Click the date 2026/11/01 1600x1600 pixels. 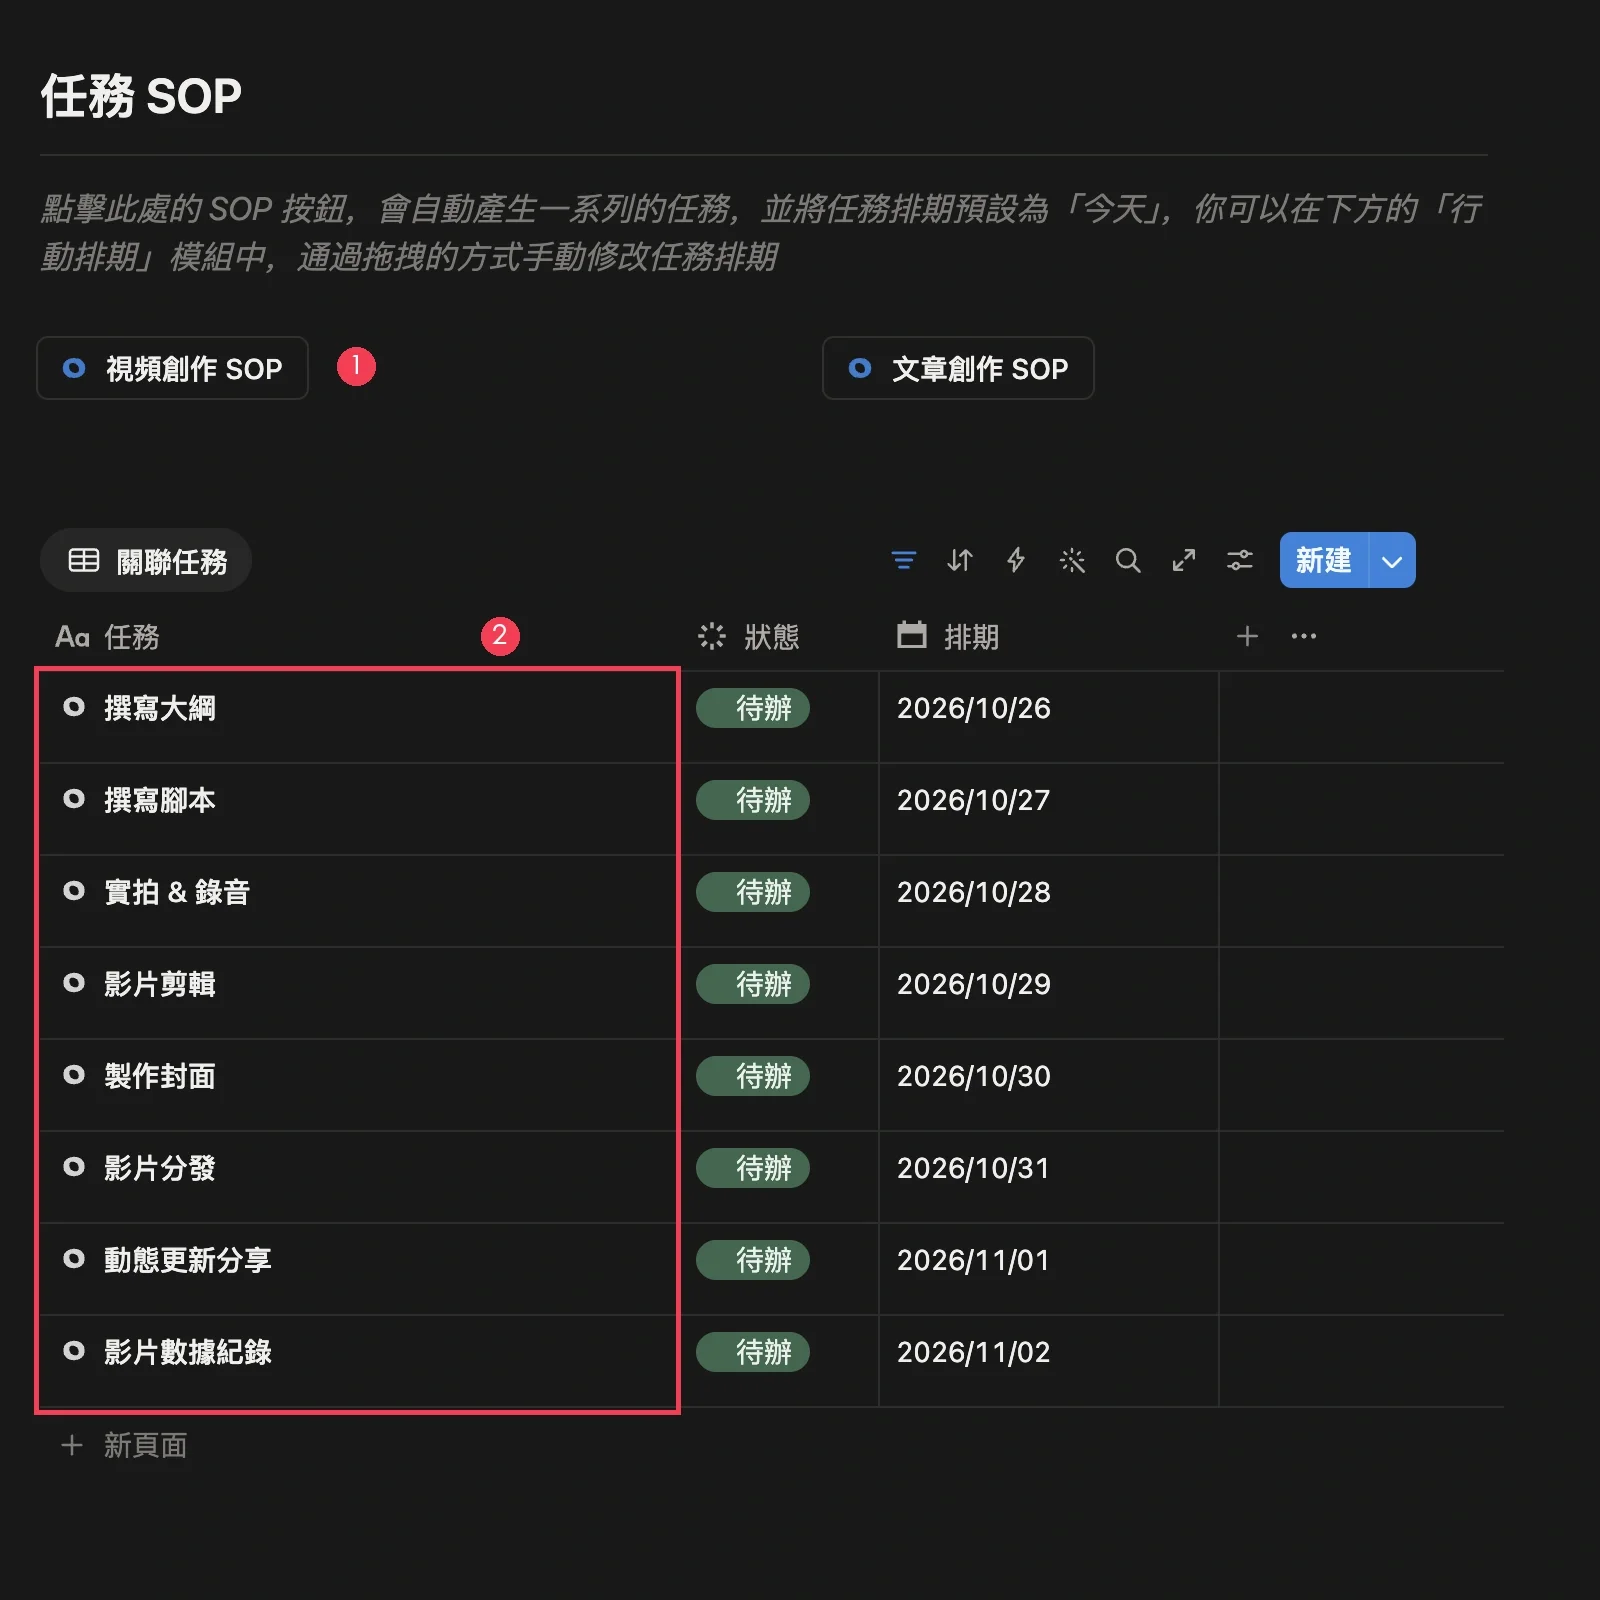pyautogui.click(x=974, y=1260)
